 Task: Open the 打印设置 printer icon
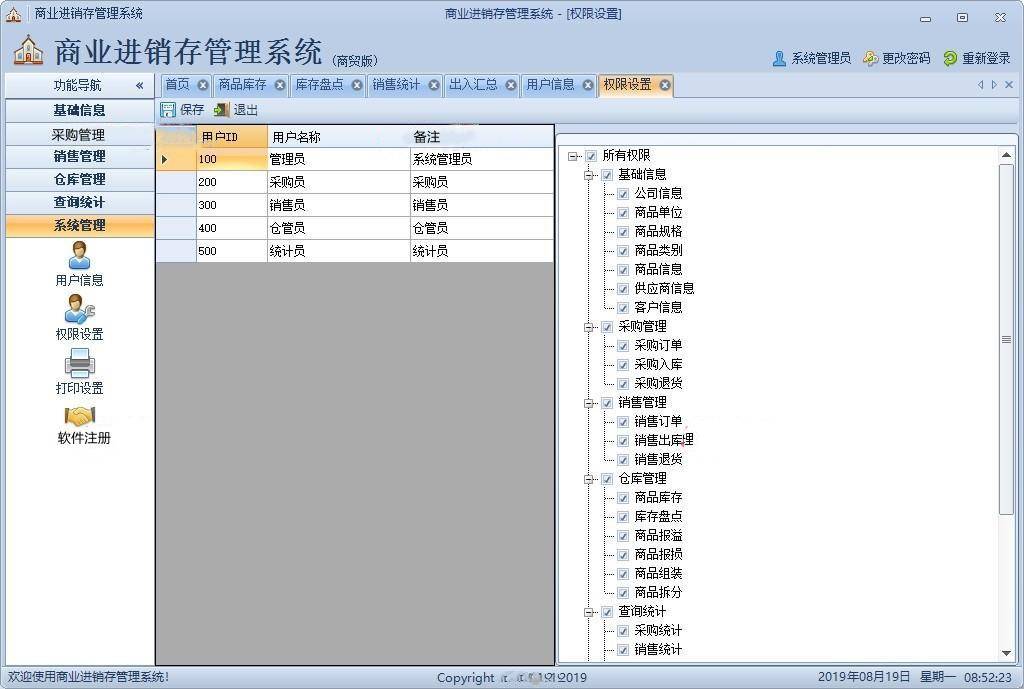79,364
